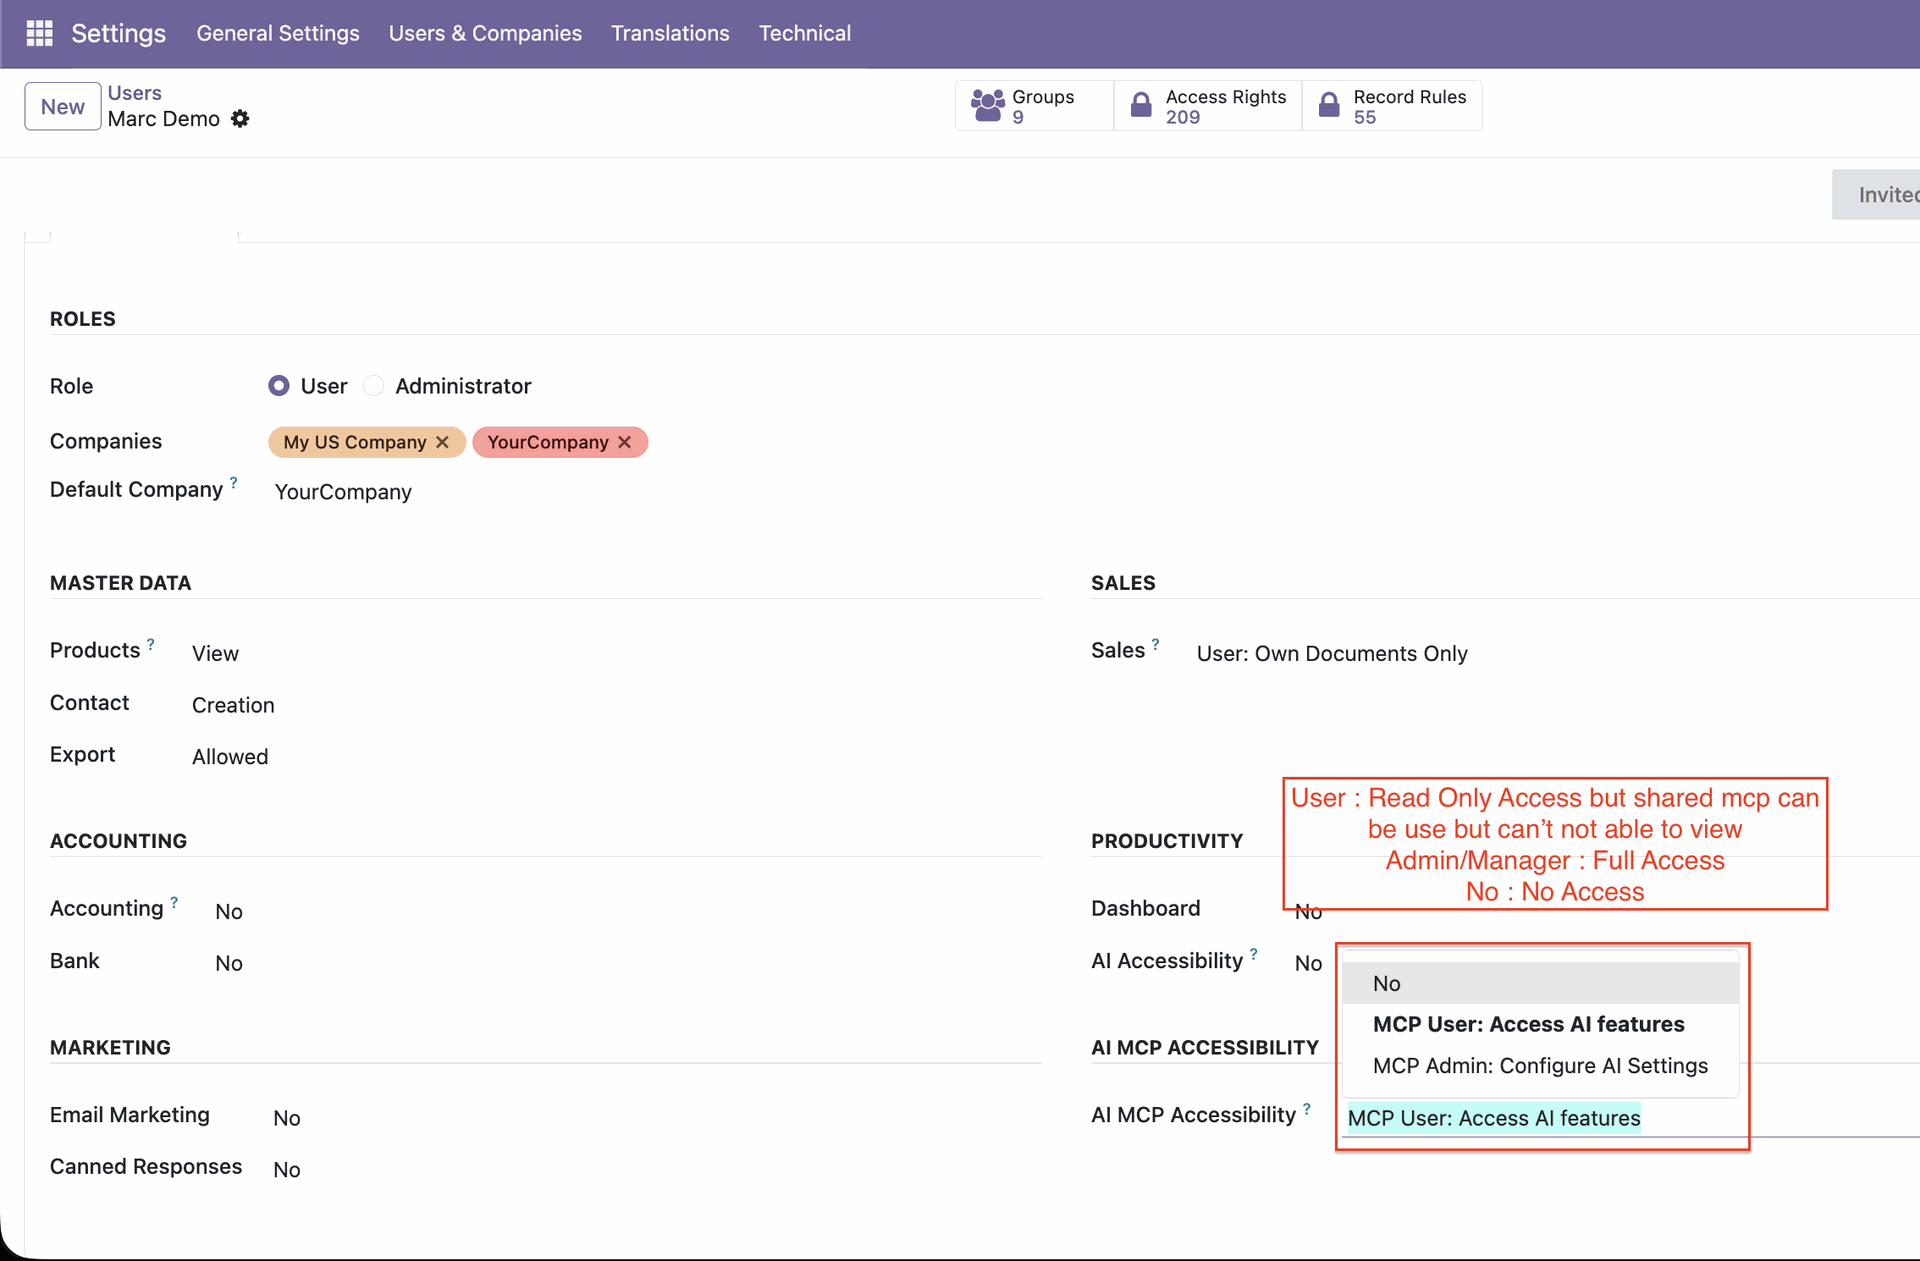Show help tooltip for Sales
This screenshot has width=1920, height=1261.
coord(1156,644)
